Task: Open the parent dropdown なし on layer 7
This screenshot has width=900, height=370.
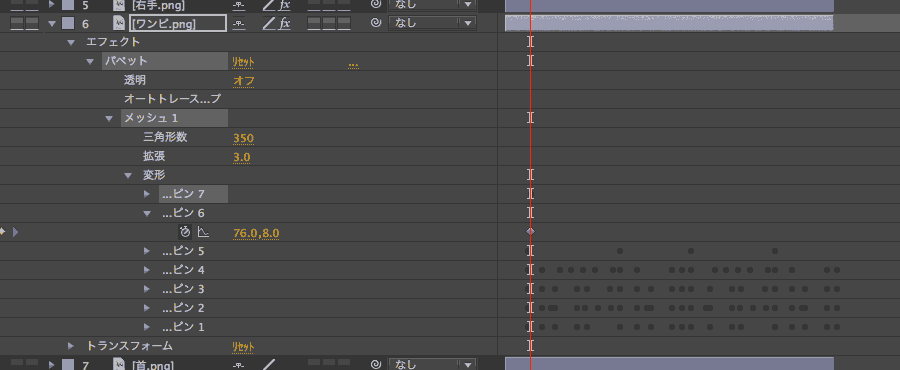Action: [432, 364]
